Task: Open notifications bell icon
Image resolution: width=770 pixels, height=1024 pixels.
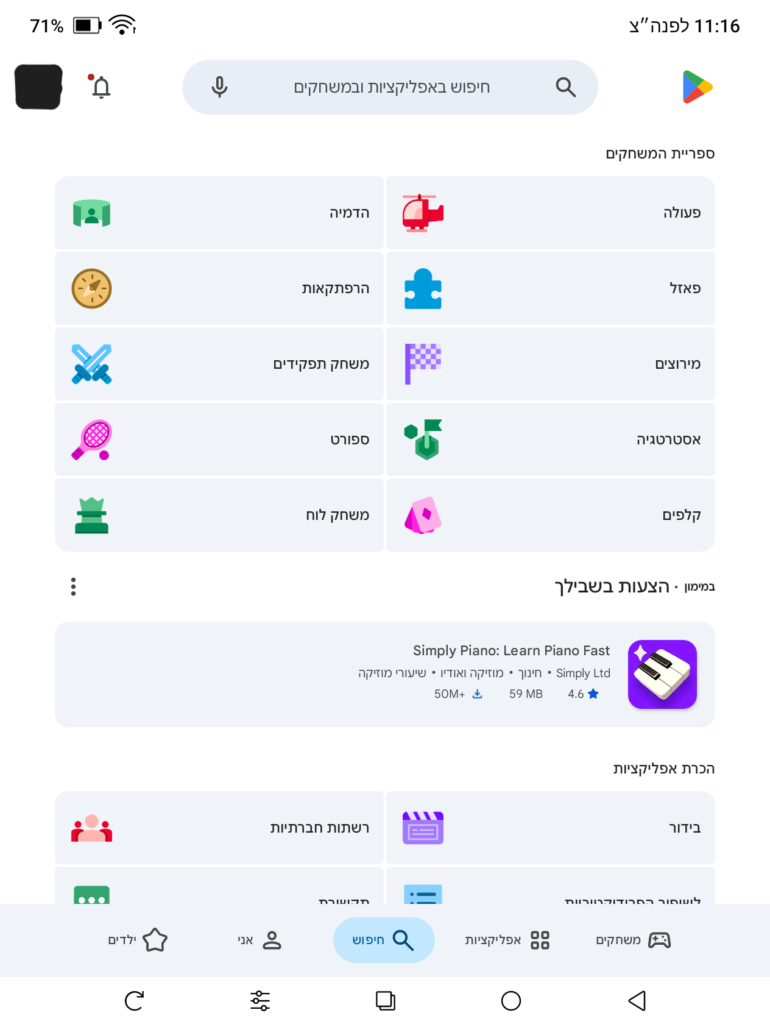Action: pos(101,87)
